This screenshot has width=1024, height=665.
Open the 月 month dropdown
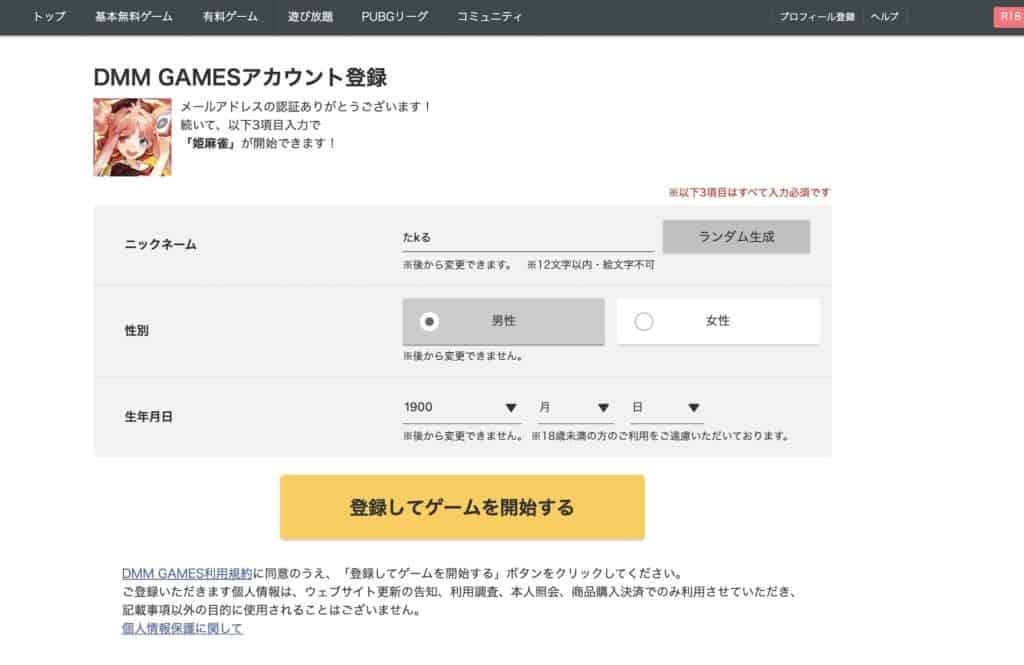575,408
